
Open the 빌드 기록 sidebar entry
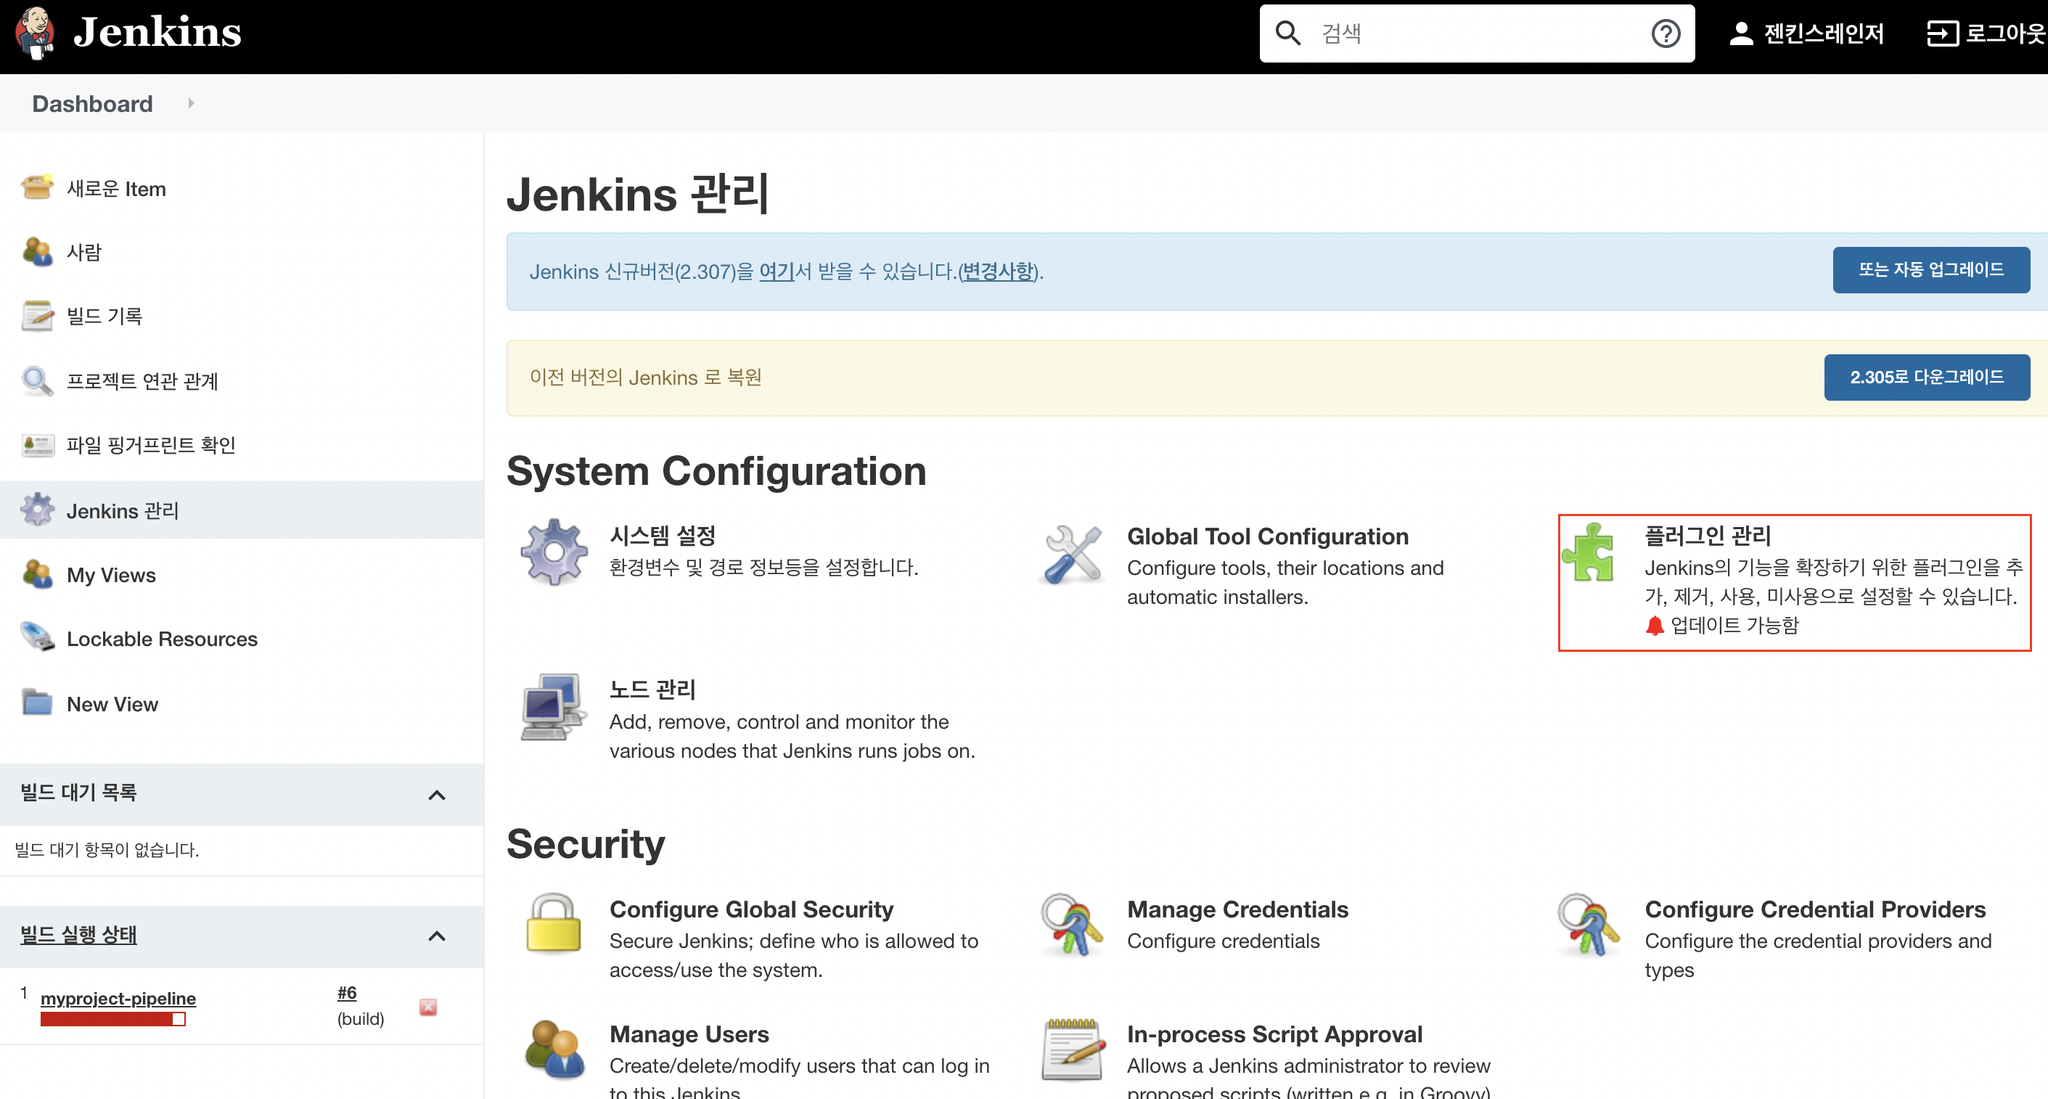(104, 316)
